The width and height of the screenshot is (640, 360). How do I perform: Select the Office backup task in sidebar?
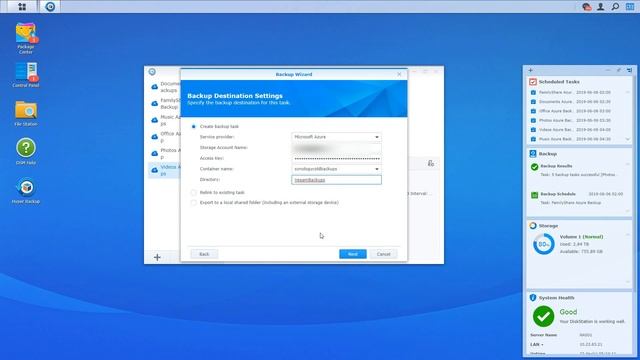click(x=165, y=137)
